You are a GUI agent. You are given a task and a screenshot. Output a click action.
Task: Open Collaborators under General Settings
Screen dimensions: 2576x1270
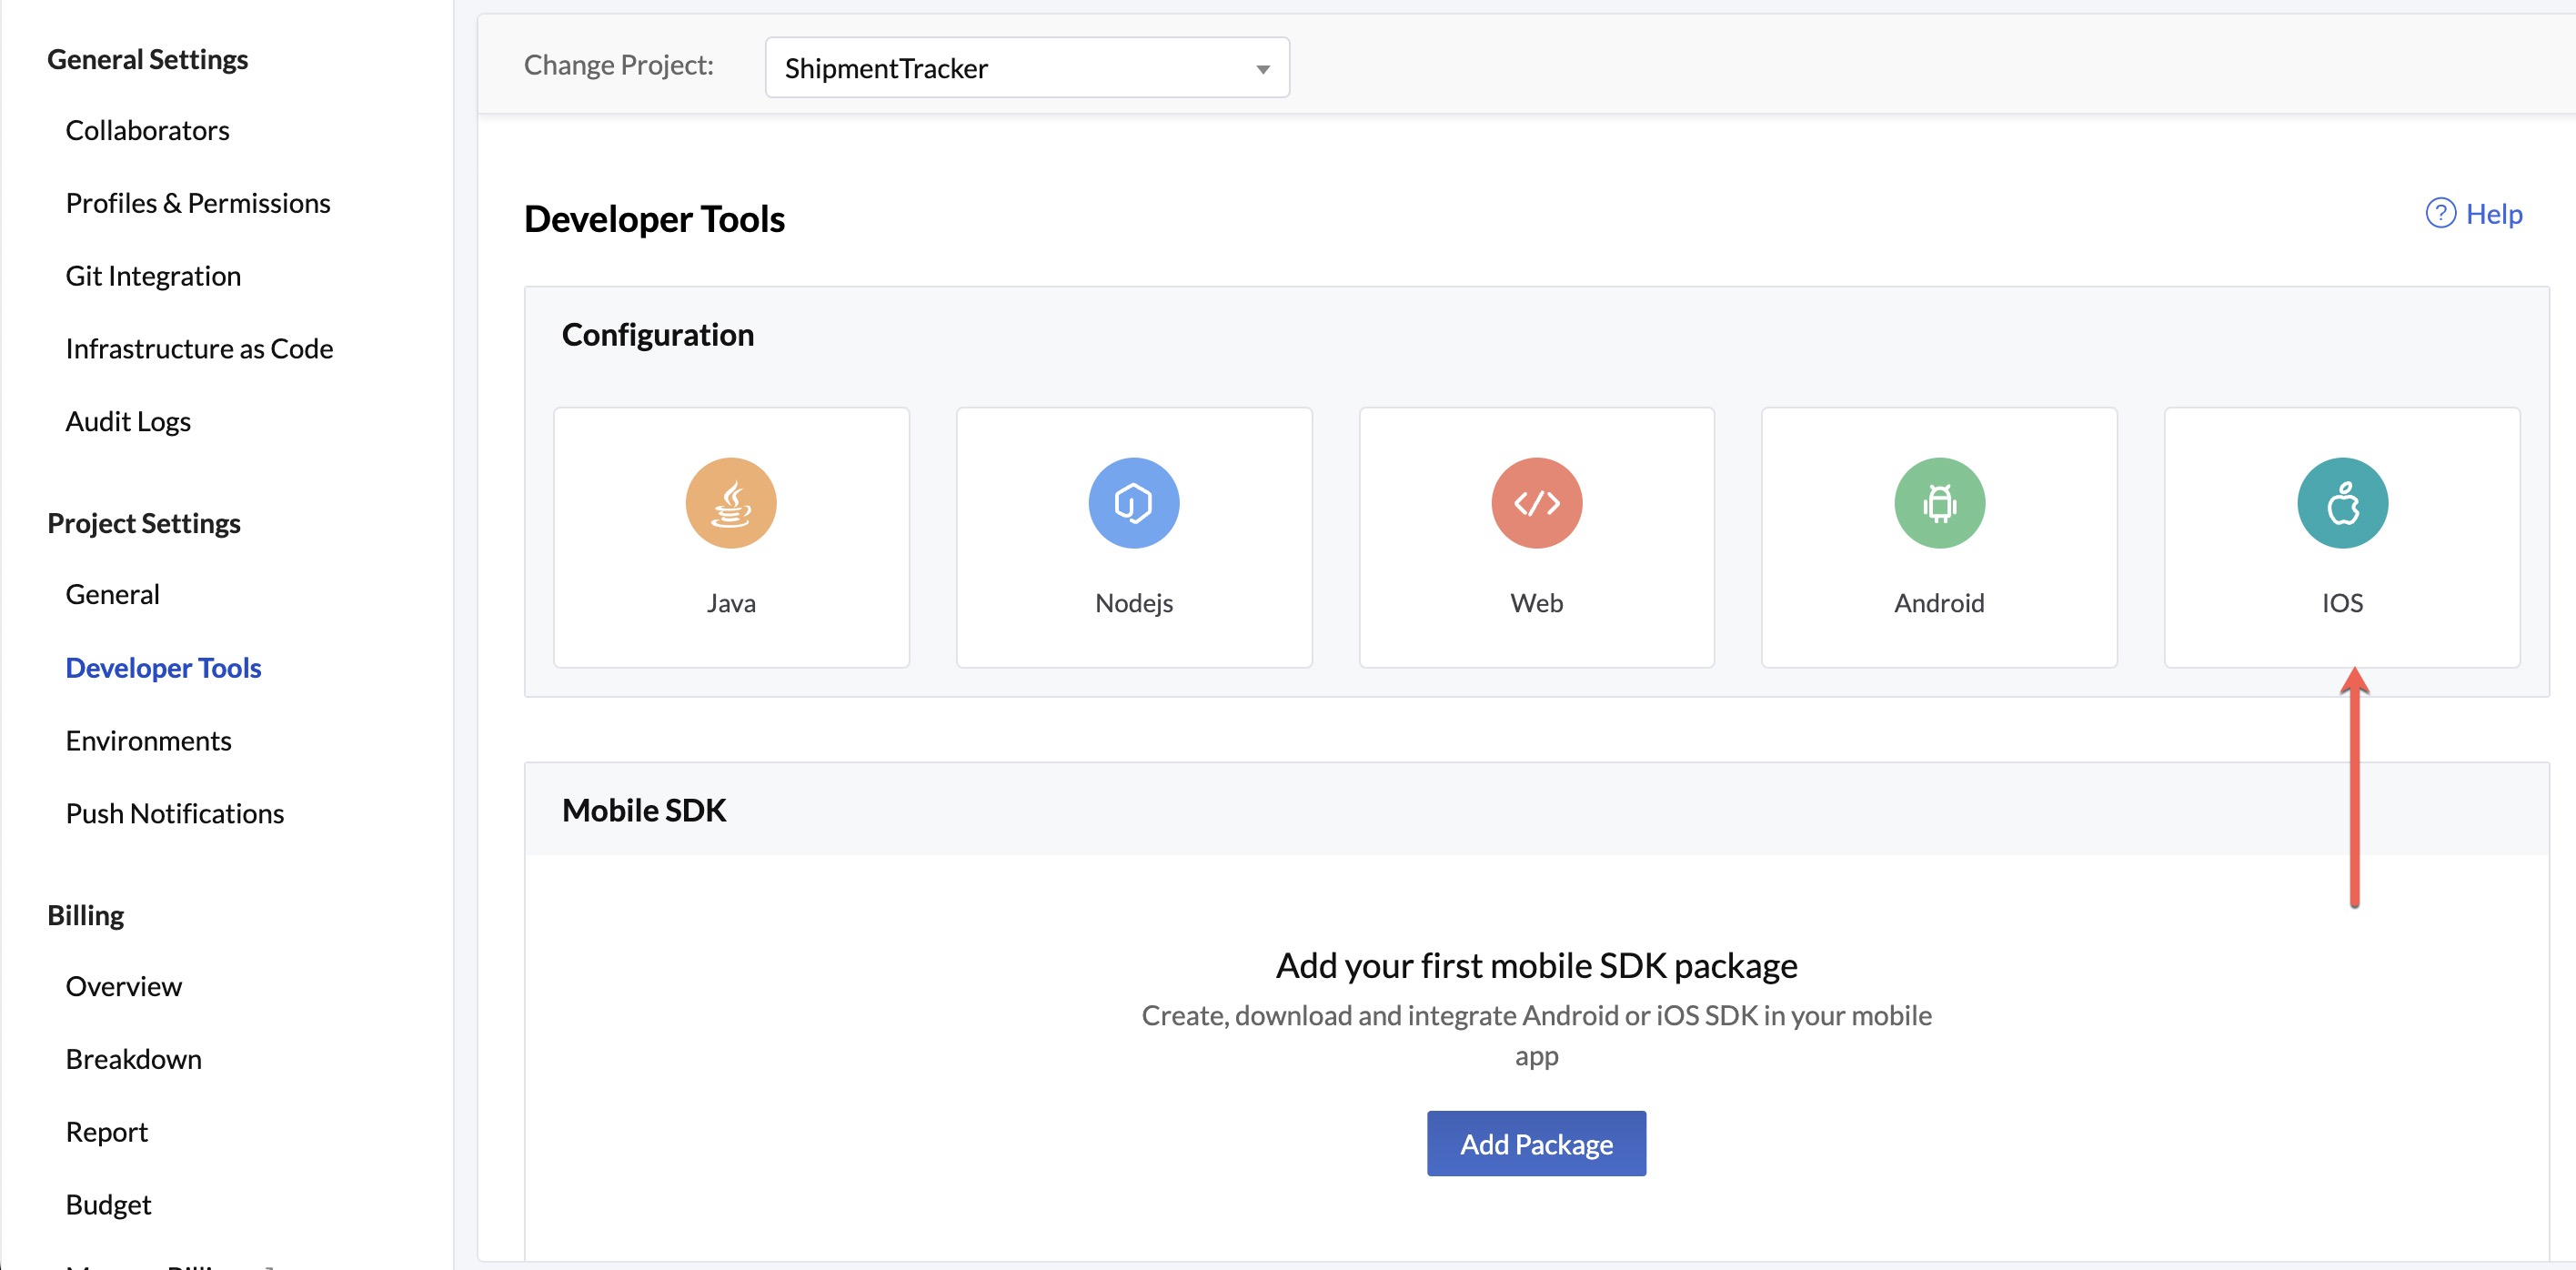tap(147, 129)
